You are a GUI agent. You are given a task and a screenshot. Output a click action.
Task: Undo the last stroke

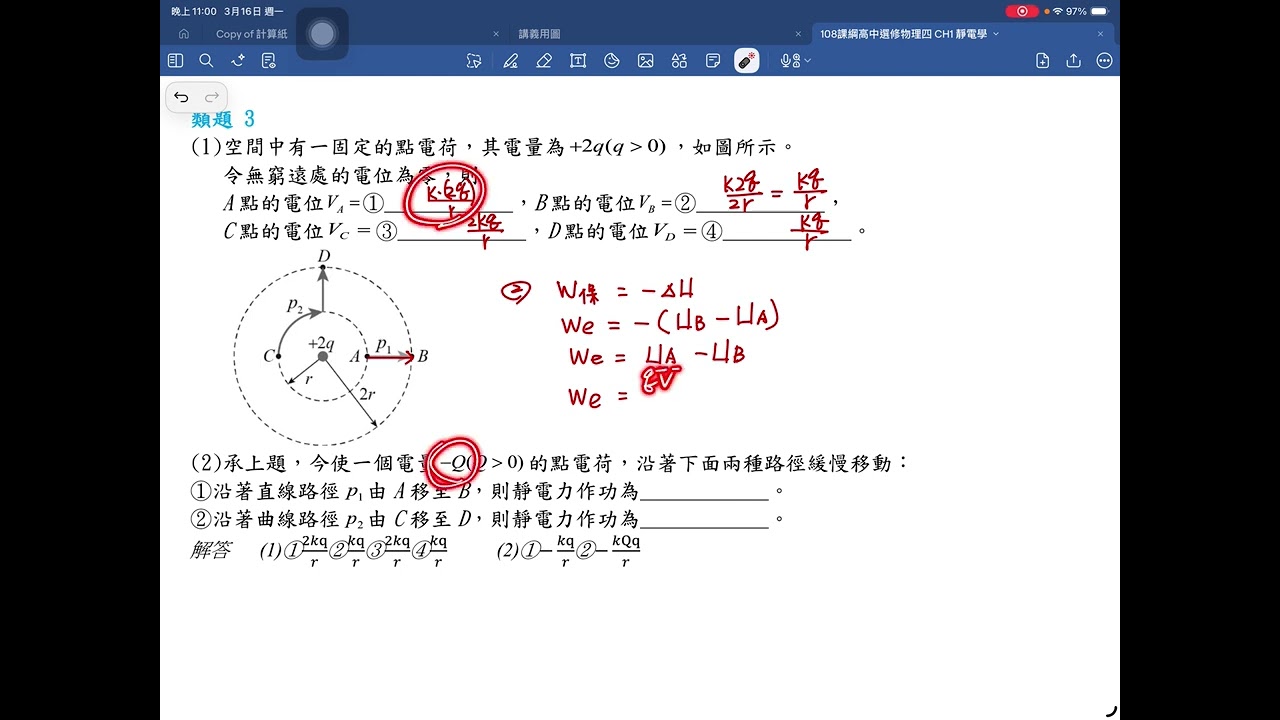181,97
